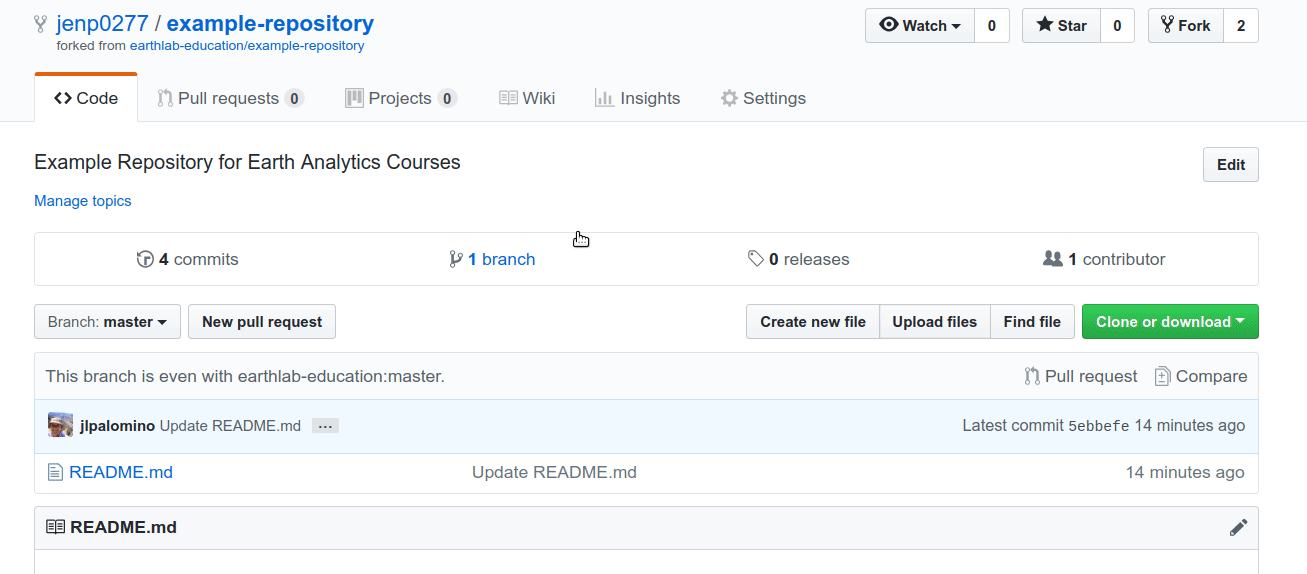Click Create new file button

[813, 322]
